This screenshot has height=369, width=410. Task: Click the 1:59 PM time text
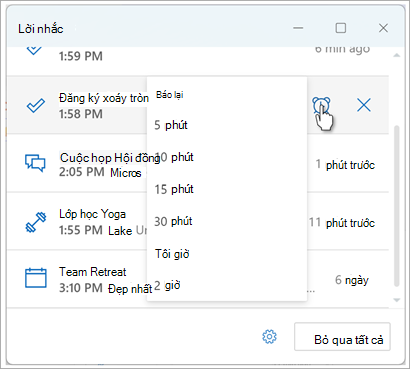click(x=81, y=56)
